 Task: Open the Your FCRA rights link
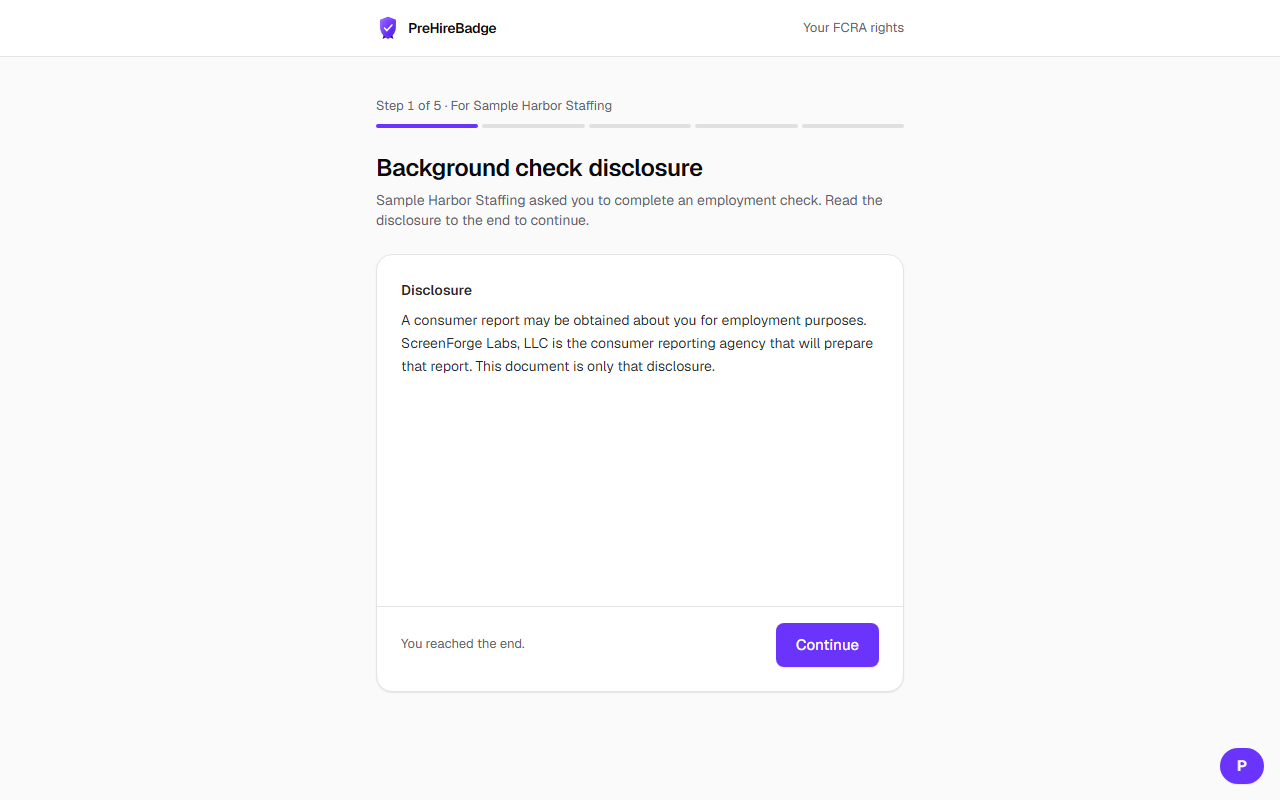coord(853,28)
